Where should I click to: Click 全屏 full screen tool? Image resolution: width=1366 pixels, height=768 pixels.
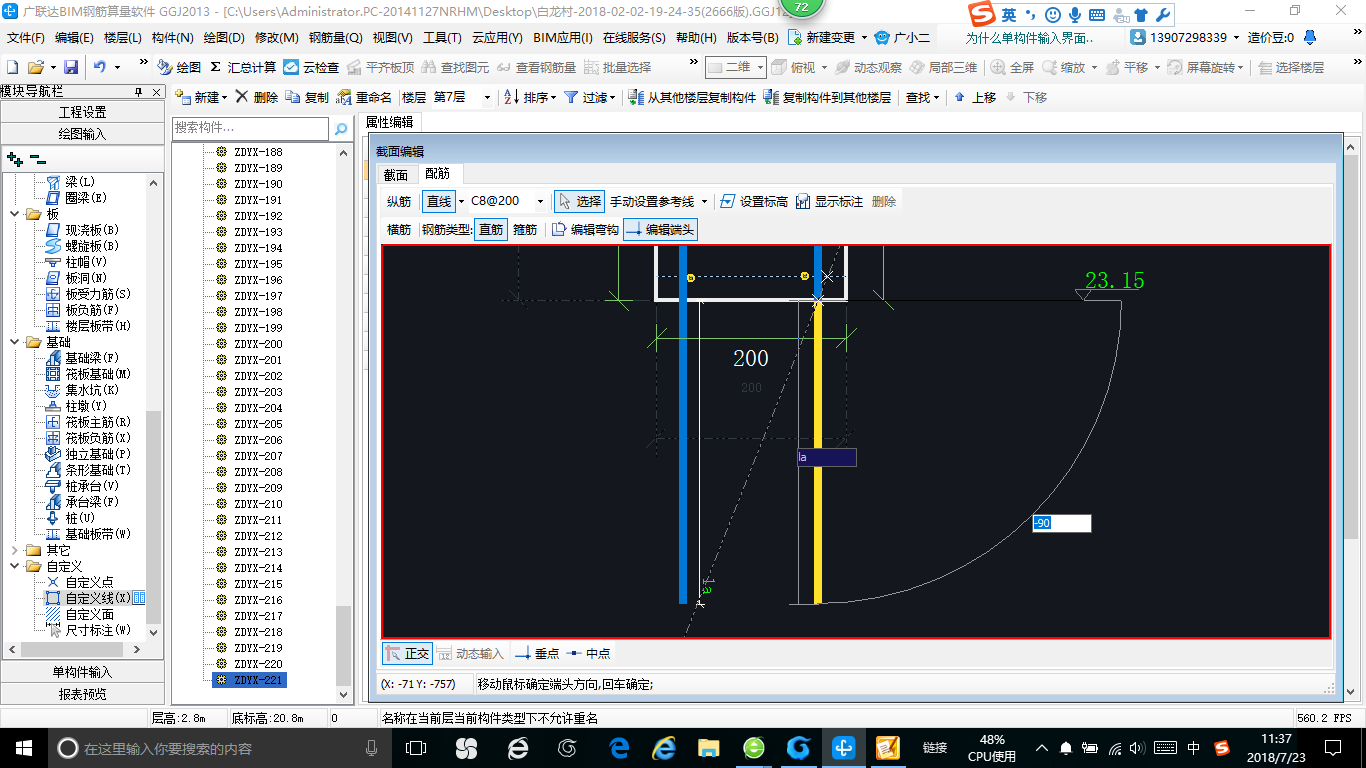(1012, 67)
